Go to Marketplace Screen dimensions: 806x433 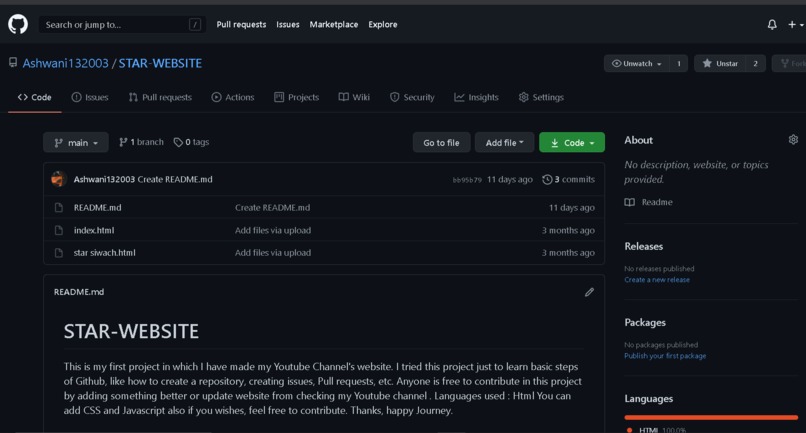coord(334,24)
